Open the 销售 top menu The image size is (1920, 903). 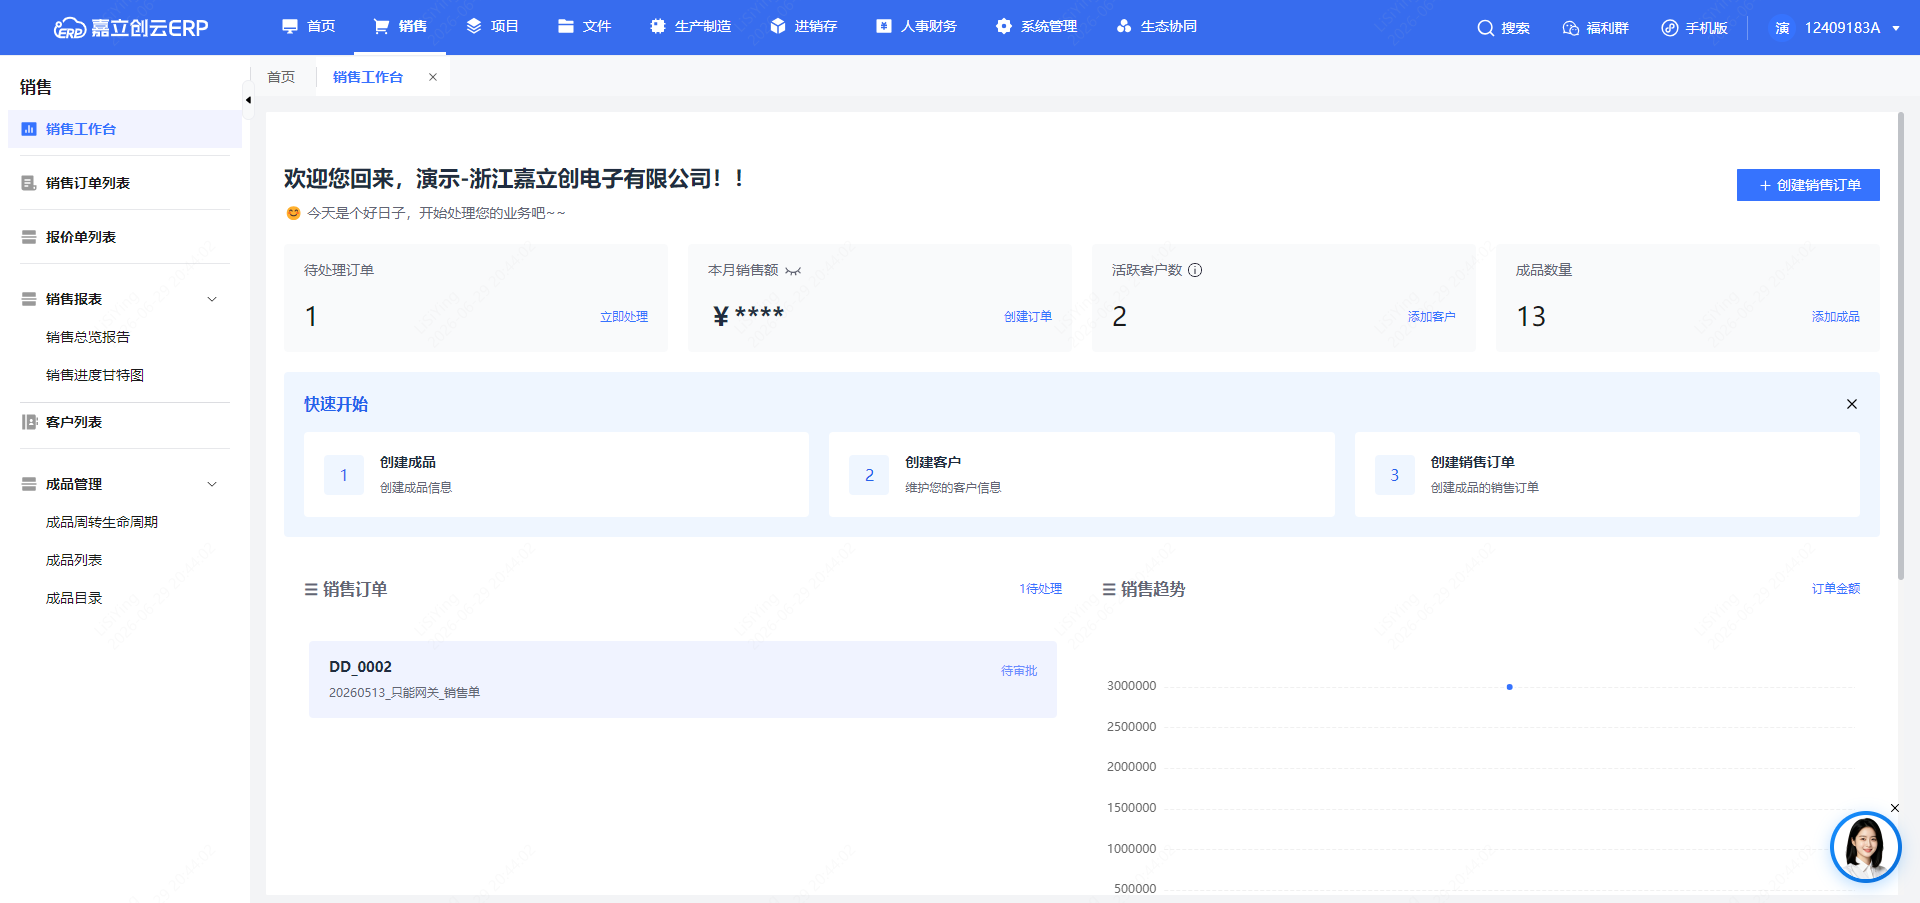point(401,26)
